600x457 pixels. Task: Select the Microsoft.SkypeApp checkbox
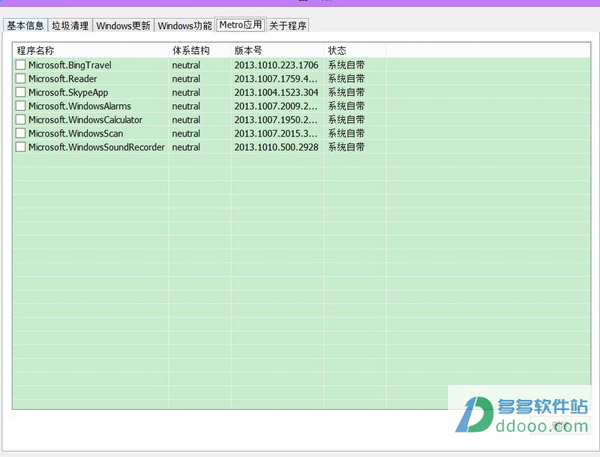tap(21, 92)
